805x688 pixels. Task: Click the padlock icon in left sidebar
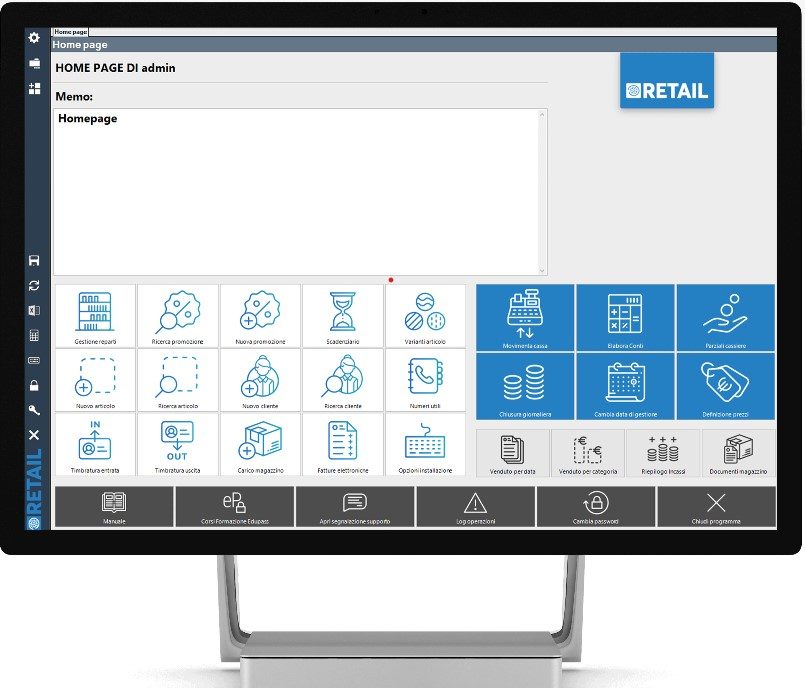coord(34,385)
